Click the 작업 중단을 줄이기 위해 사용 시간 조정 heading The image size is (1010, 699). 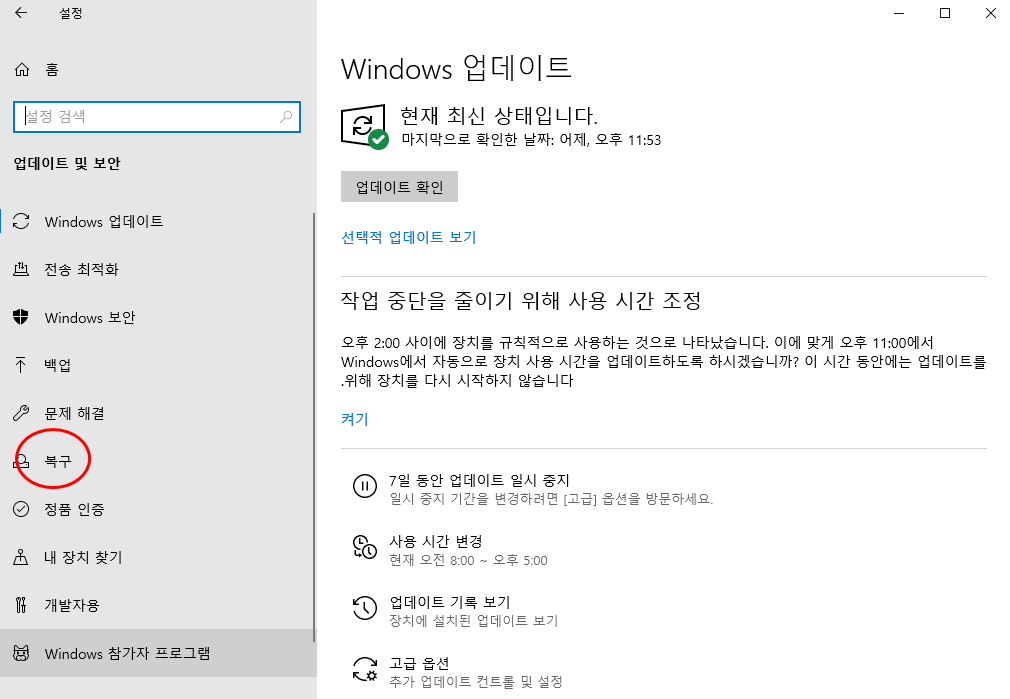520,300
